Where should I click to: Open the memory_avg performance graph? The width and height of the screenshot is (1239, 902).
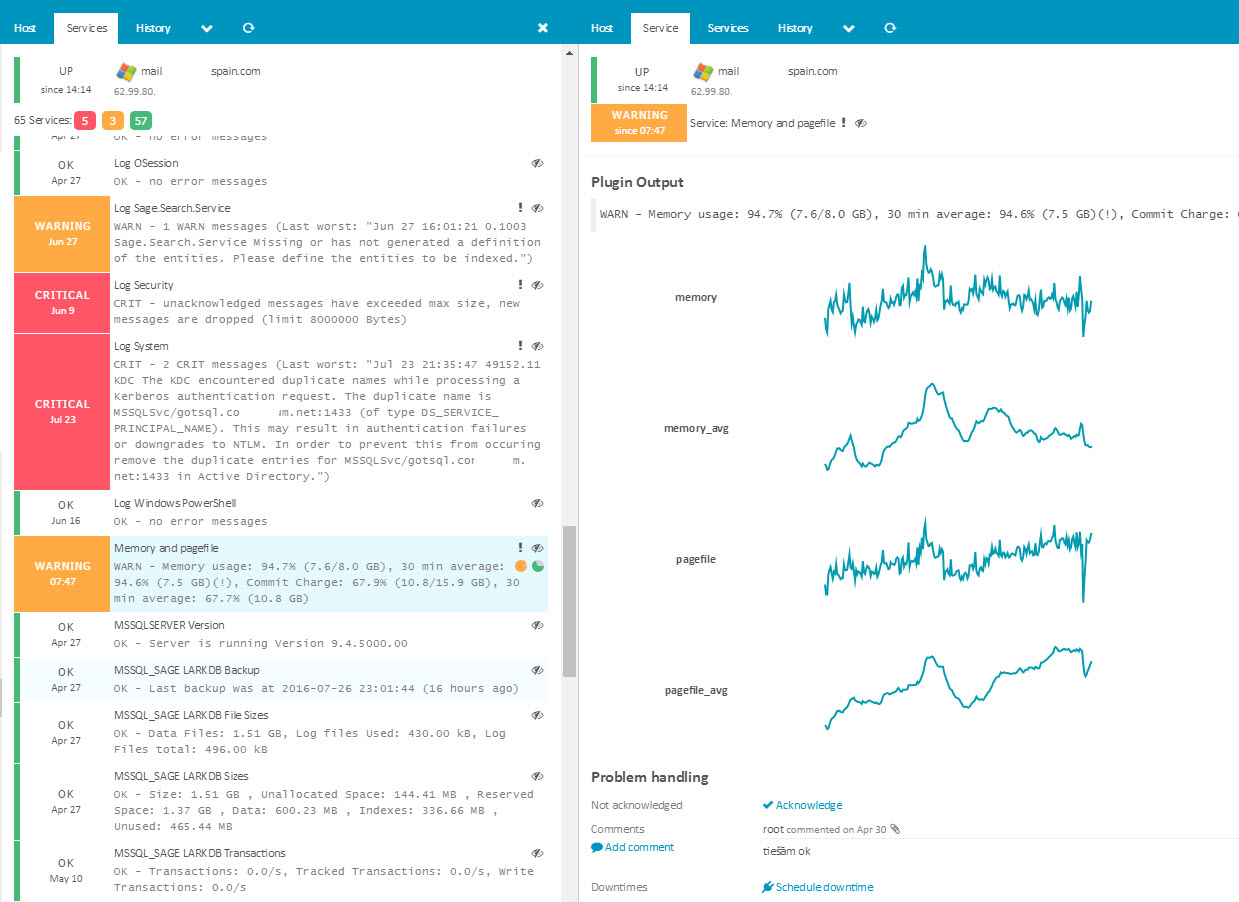(958, 428)
